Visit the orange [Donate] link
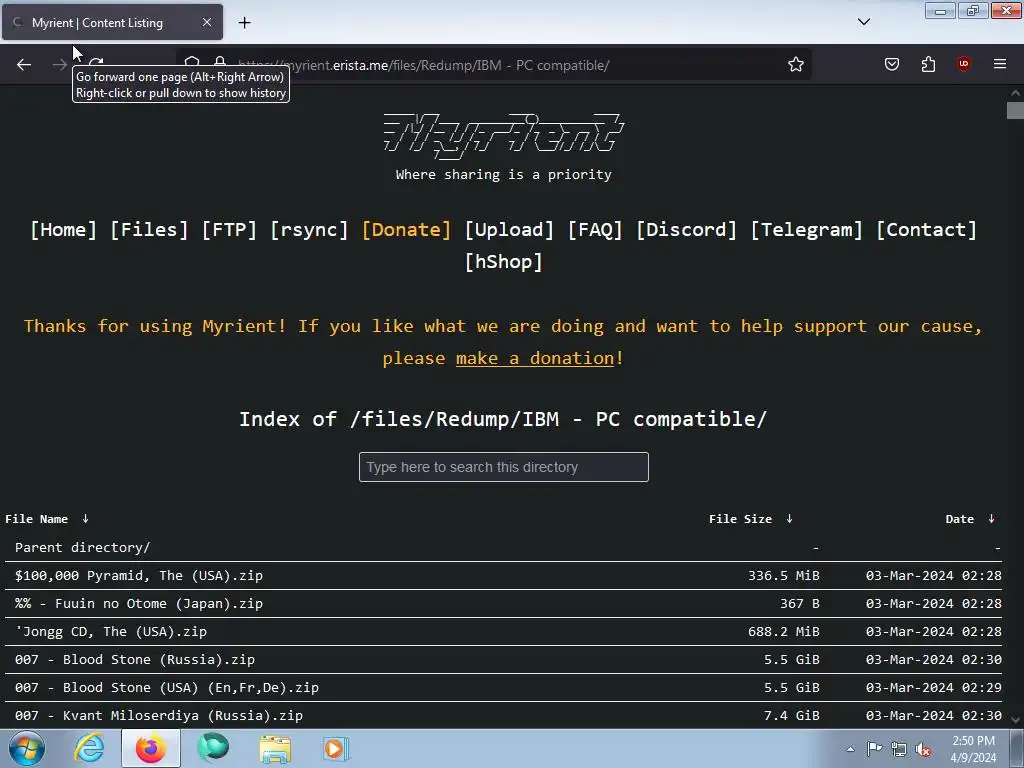The image size is (1024, 768). point(406,230)
